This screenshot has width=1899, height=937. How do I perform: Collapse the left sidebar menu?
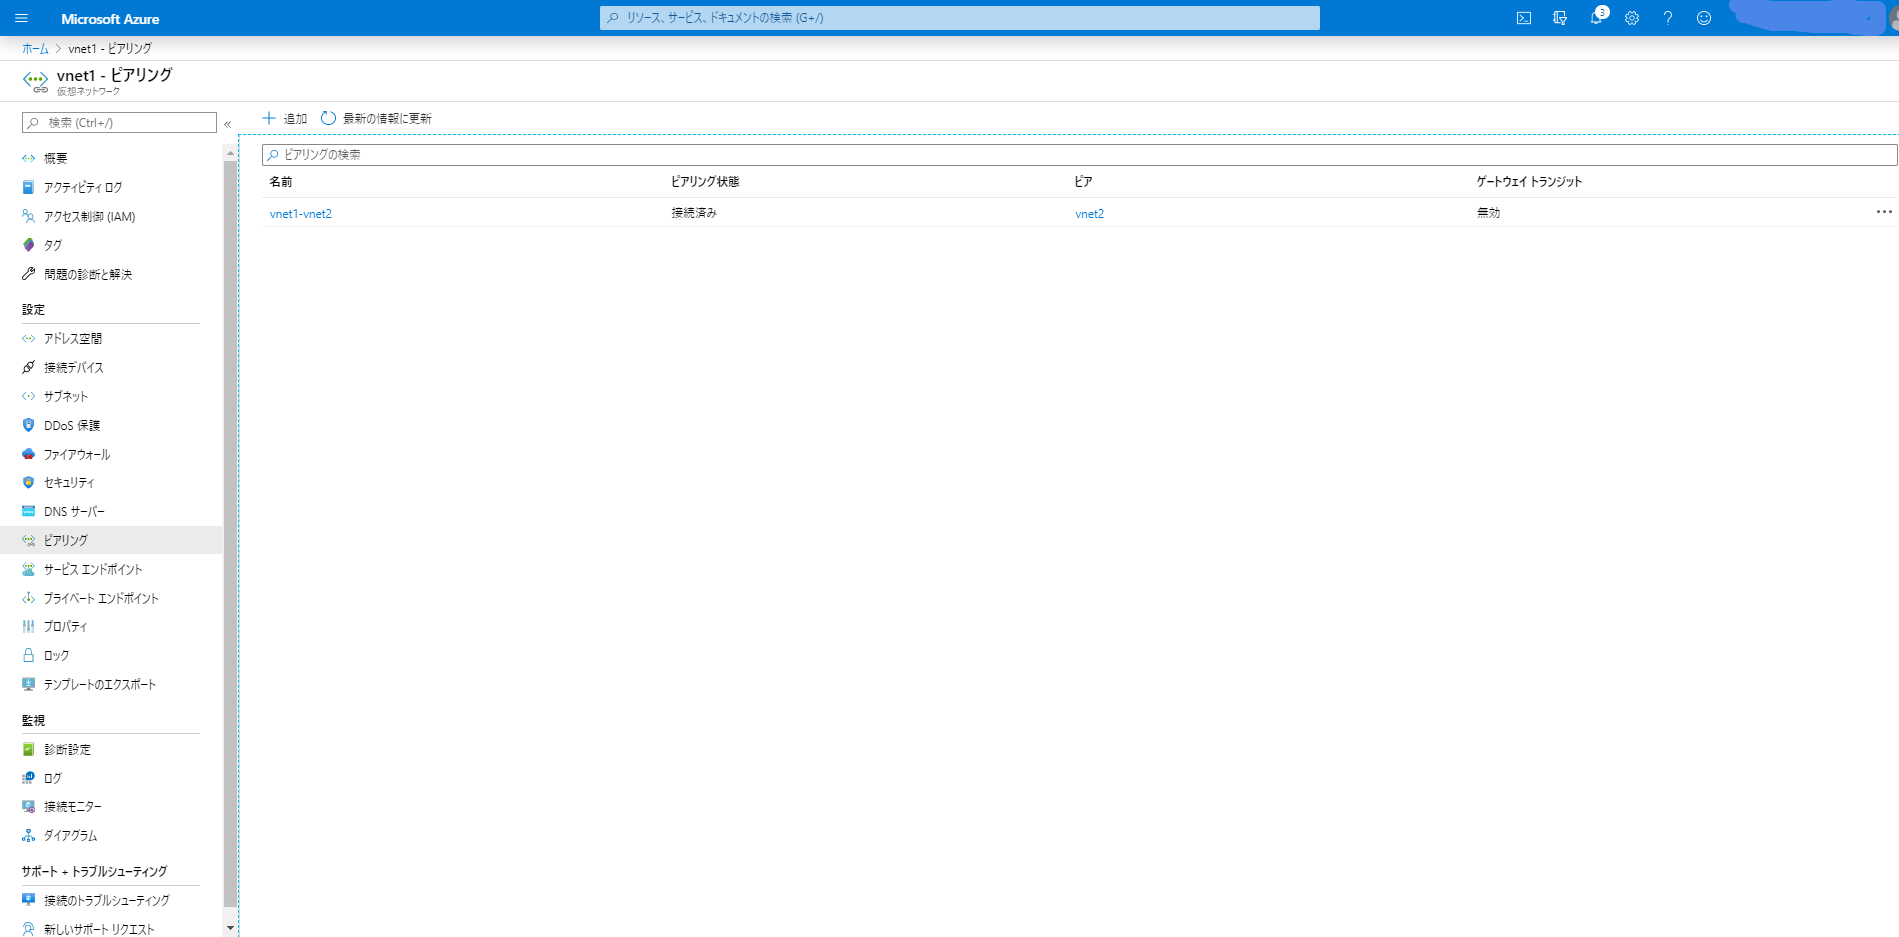tap(228, 124)
